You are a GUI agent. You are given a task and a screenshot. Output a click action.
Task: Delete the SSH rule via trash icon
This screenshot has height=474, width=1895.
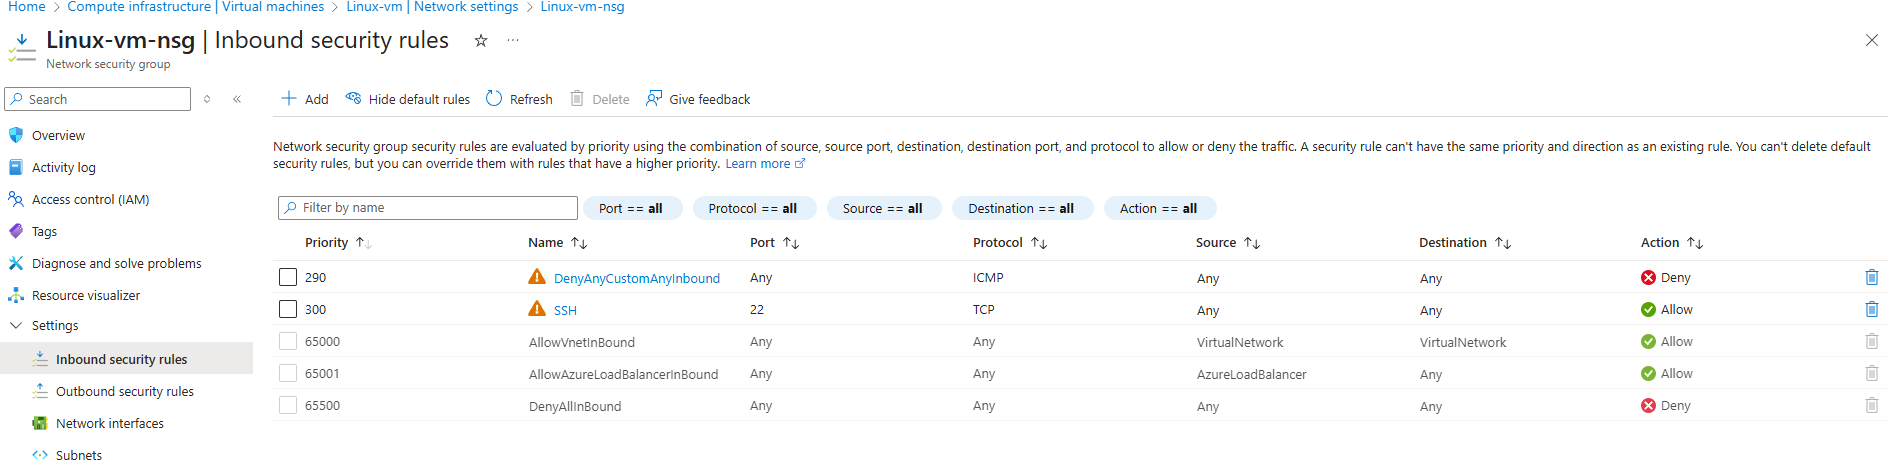[1872, 309]
